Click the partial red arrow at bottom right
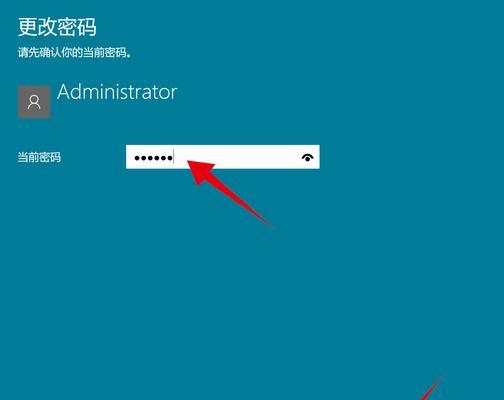 tap(430, 388)
